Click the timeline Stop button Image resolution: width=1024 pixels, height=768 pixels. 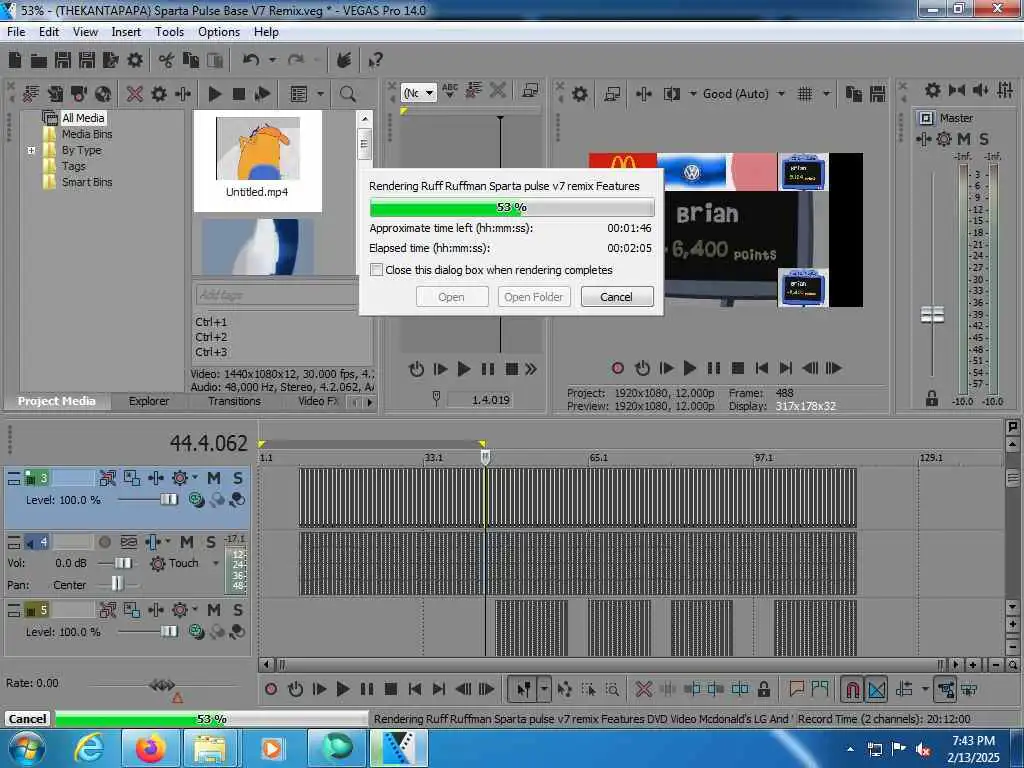[391, 689]
